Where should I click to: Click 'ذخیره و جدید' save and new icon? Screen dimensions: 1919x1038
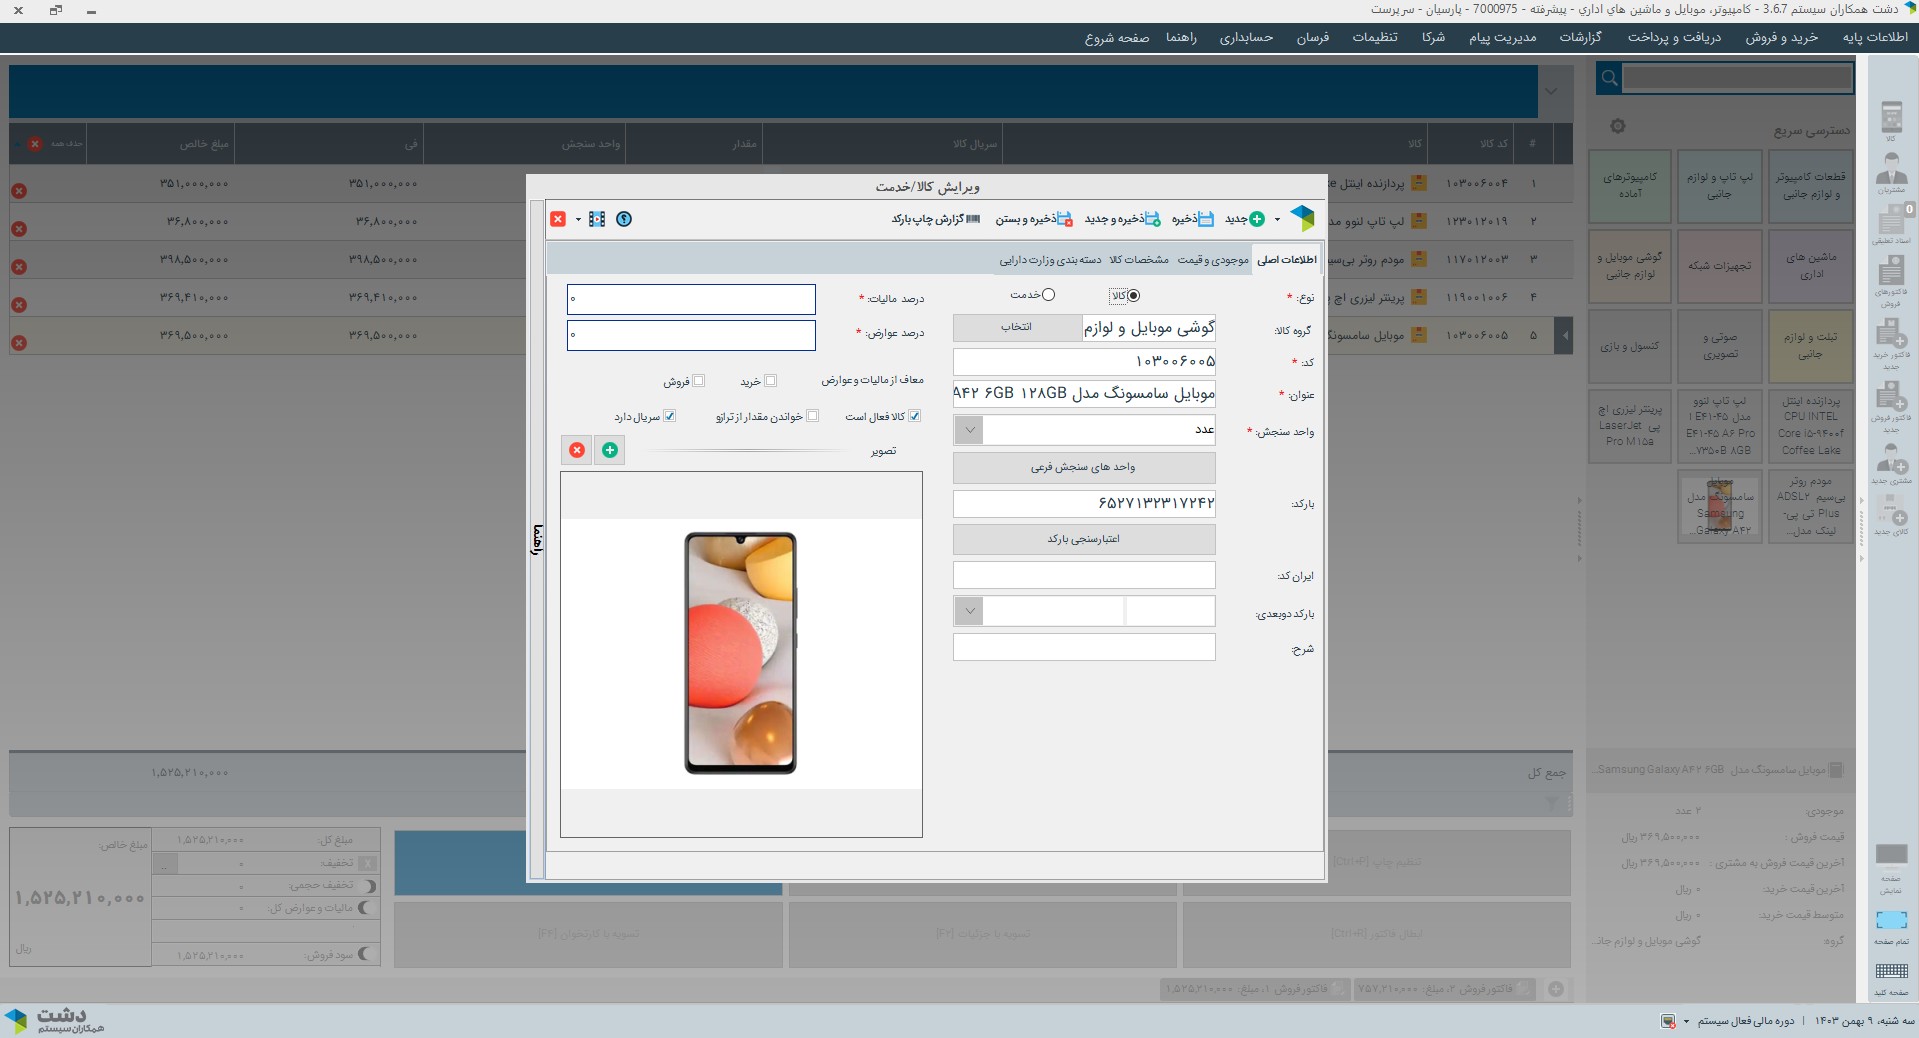(1152, 219)
